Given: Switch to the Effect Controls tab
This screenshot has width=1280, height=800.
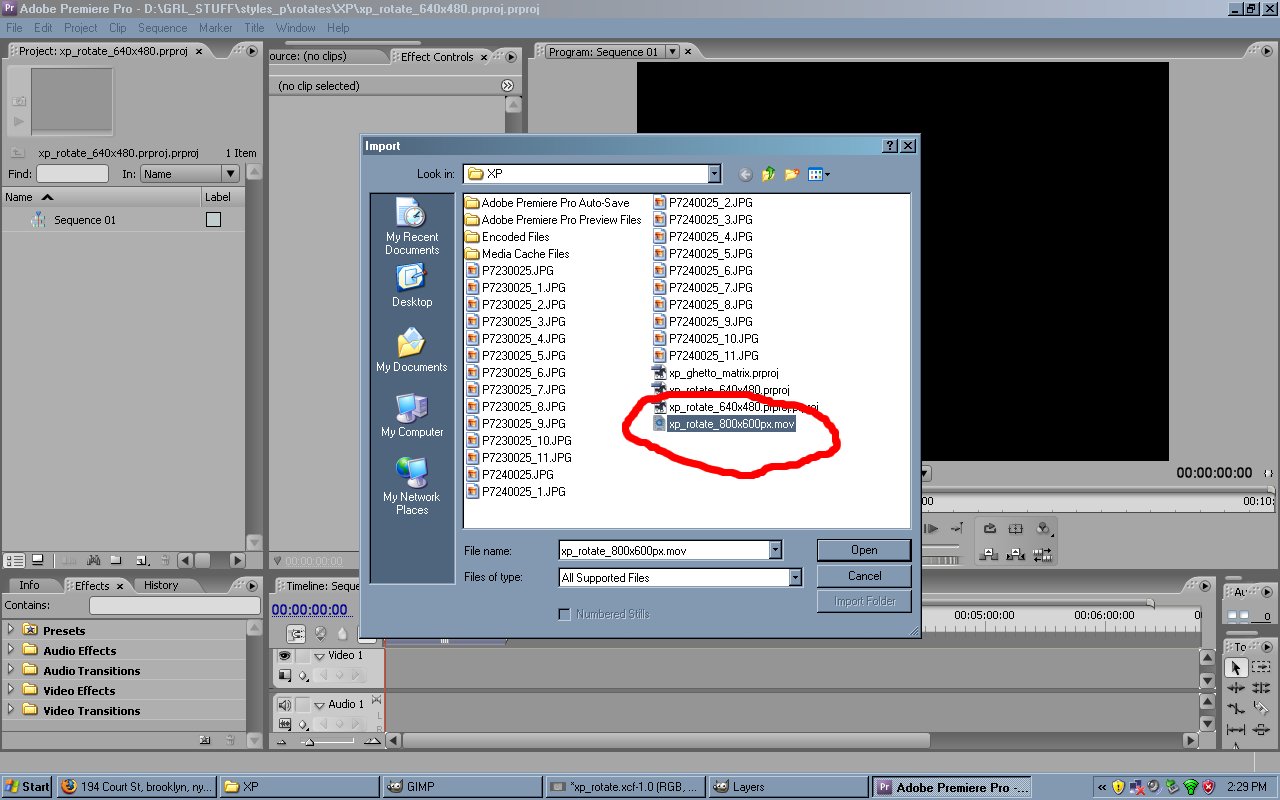Looking at the screenshot, I should pos(437,57).
